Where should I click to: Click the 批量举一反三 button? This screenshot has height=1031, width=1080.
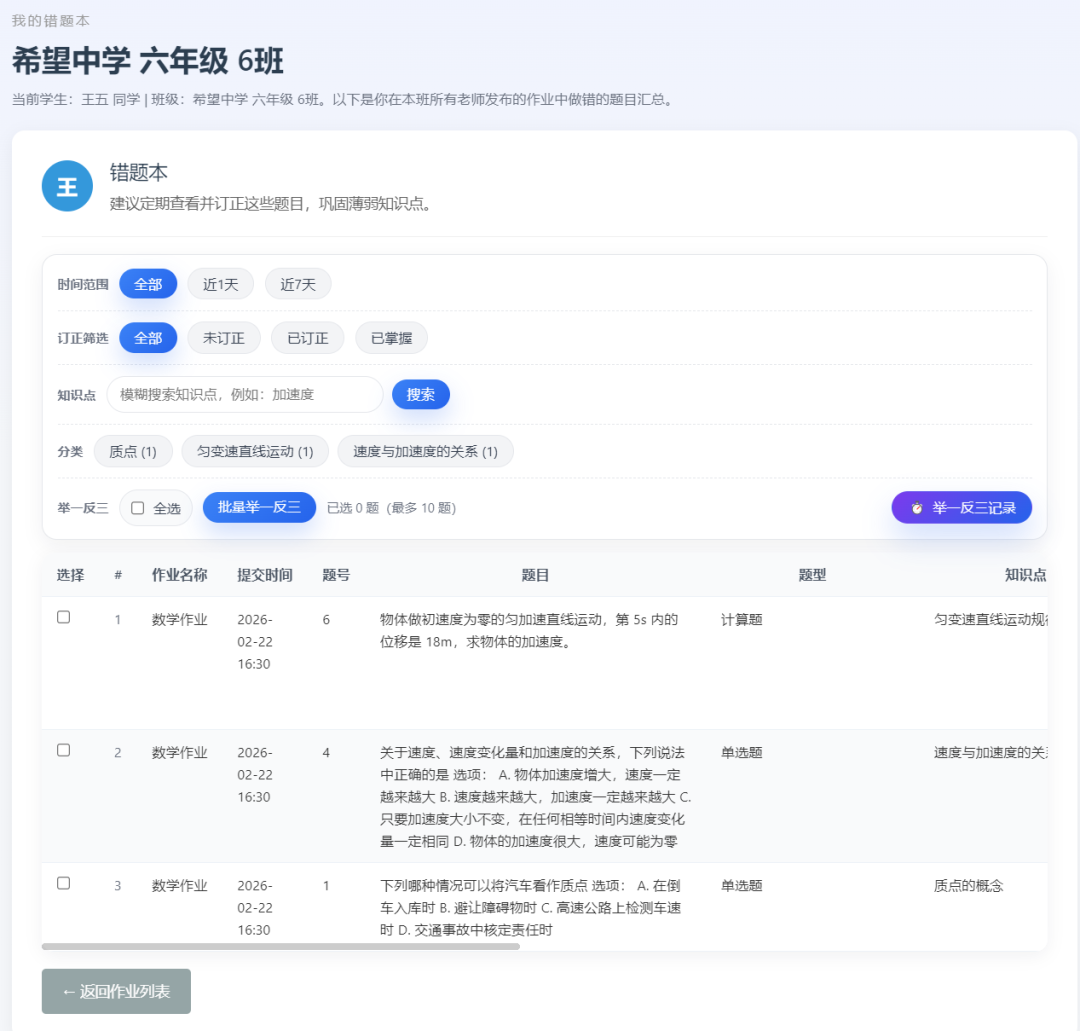coord(259,507)
